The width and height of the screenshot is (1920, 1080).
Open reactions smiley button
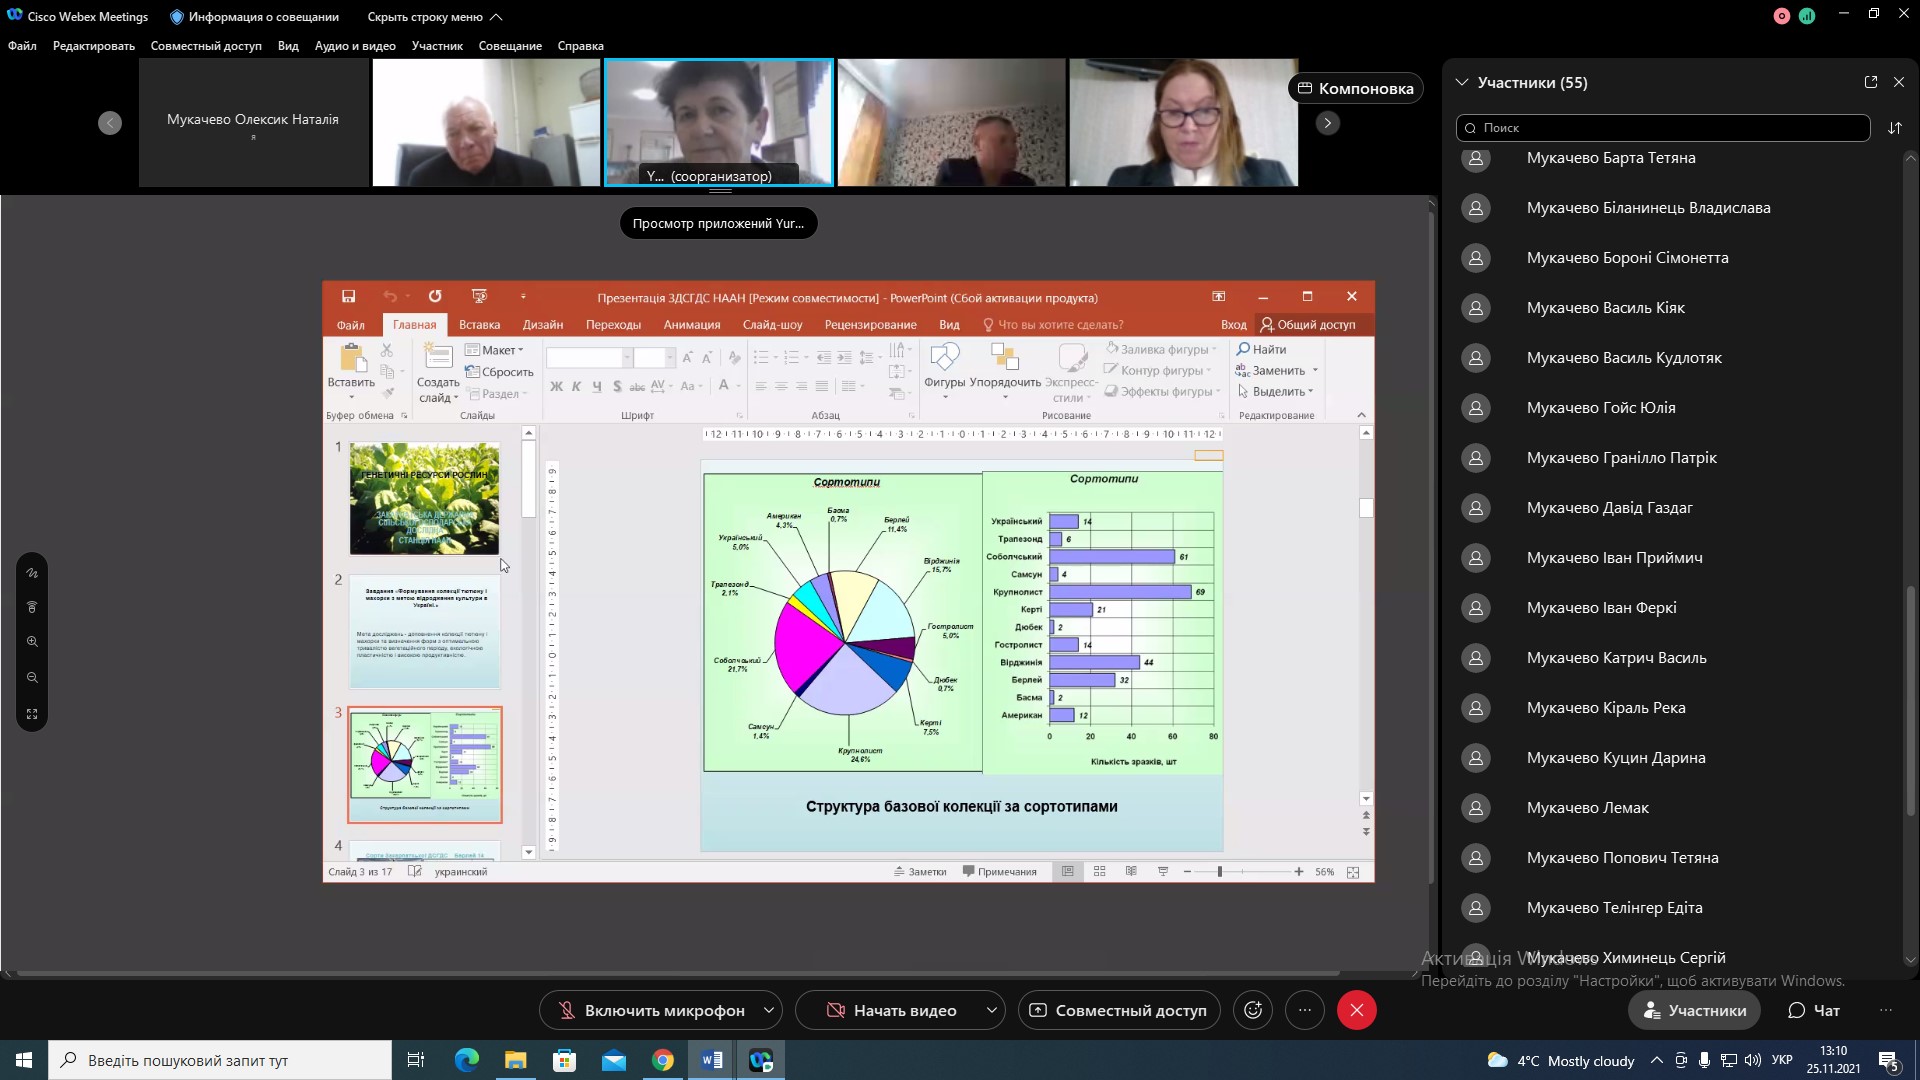(1253, 1010)
